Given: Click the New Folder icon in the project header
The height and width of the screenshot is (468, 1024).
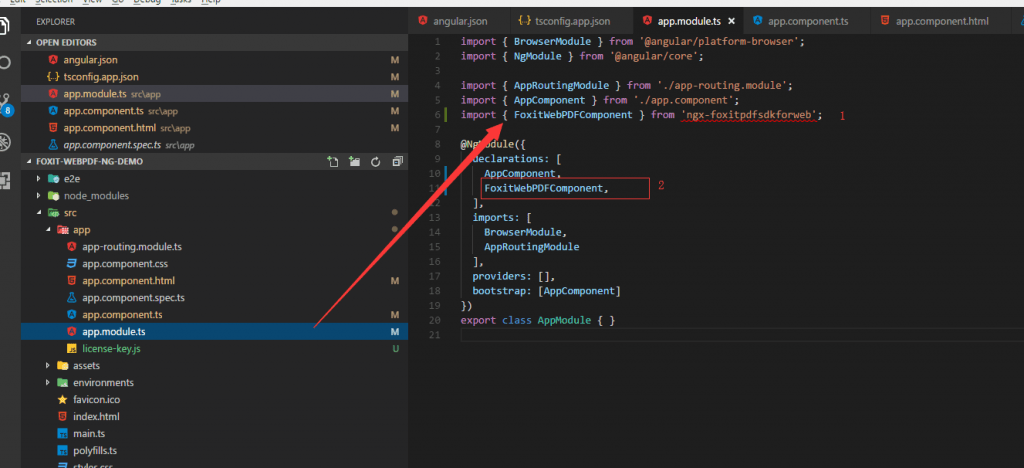Looking at the screenshot, I should tap(354, 162).
